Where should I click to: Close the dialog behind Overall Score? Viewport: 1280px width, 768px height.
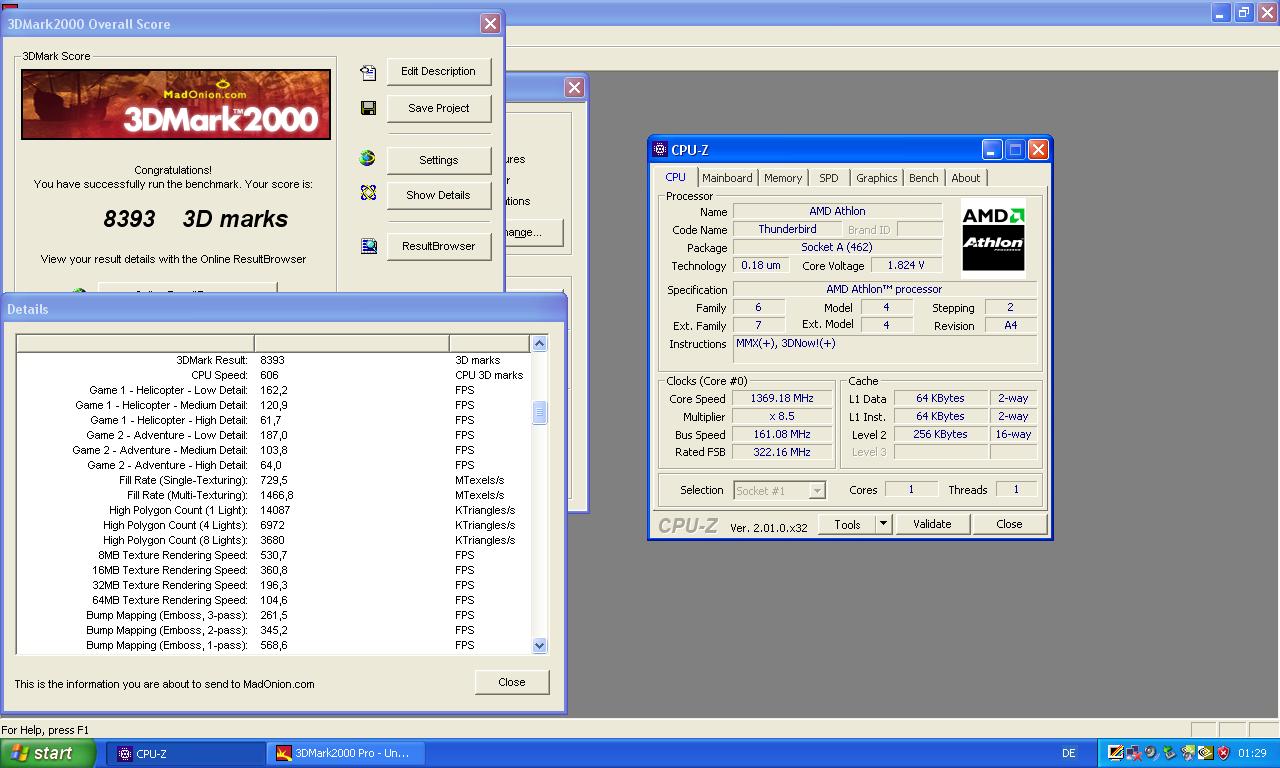pos(574,88)
